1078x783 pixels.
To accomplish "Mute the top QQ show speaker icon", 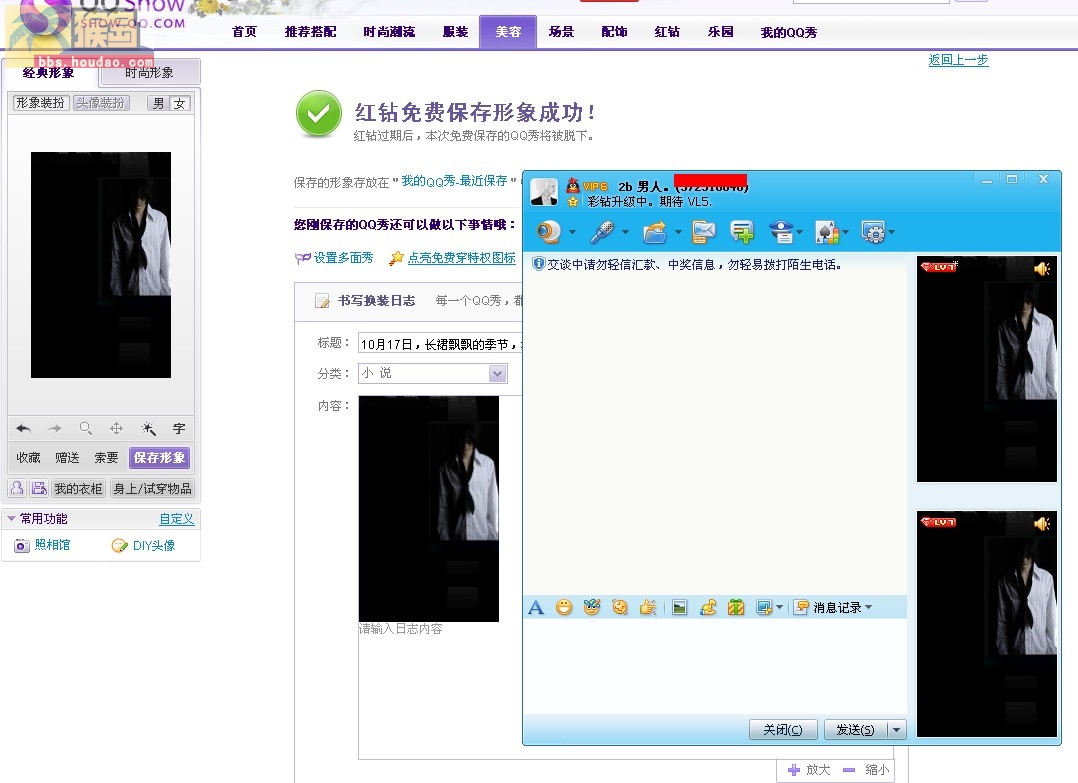I will point(1042,268).
